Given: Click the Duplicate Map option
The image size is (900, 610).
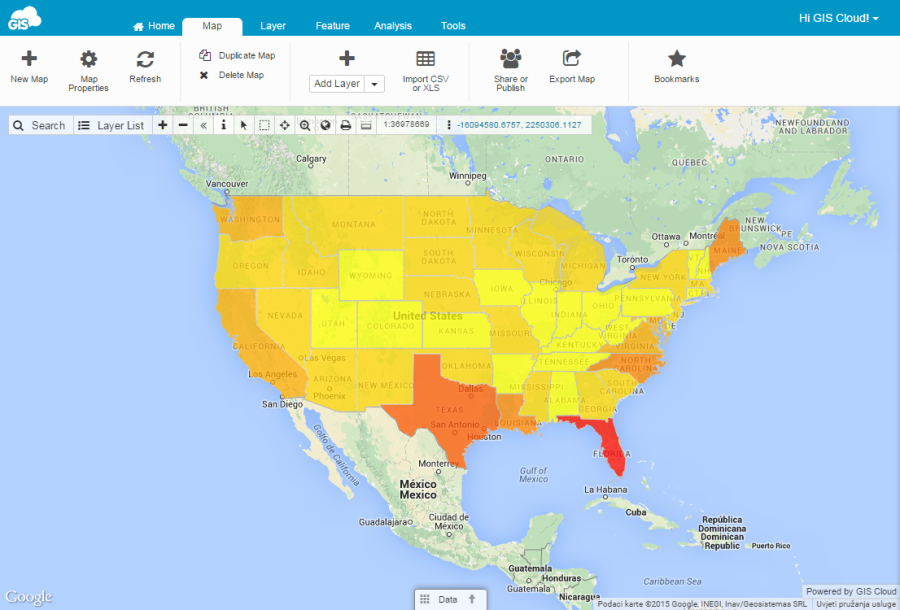Looking at the screenshot, I should coord(237,55).
